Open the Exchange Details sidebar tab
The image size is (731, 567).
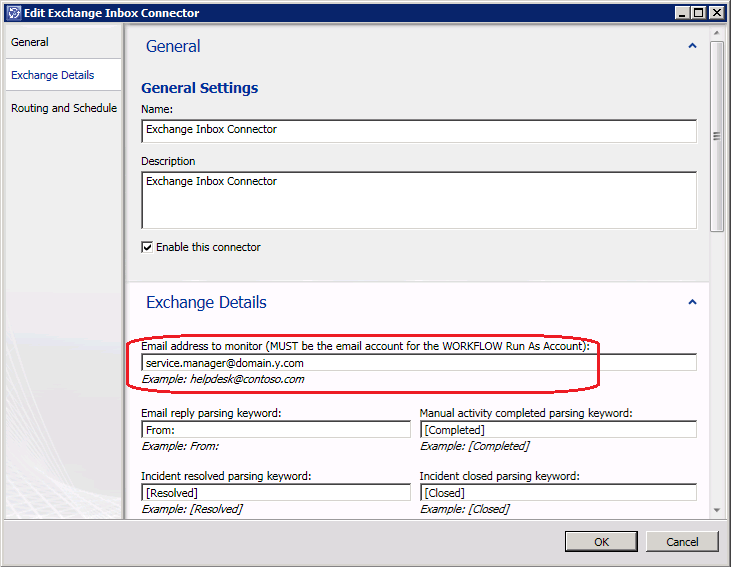pos(53,75)
